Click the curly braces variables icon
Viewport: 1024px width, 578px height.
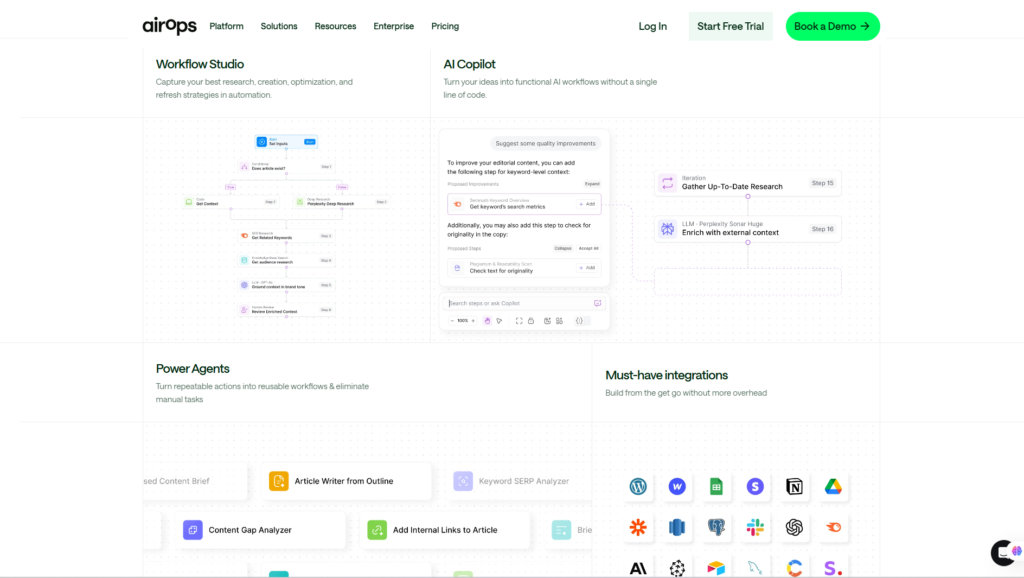coord(579,321)
